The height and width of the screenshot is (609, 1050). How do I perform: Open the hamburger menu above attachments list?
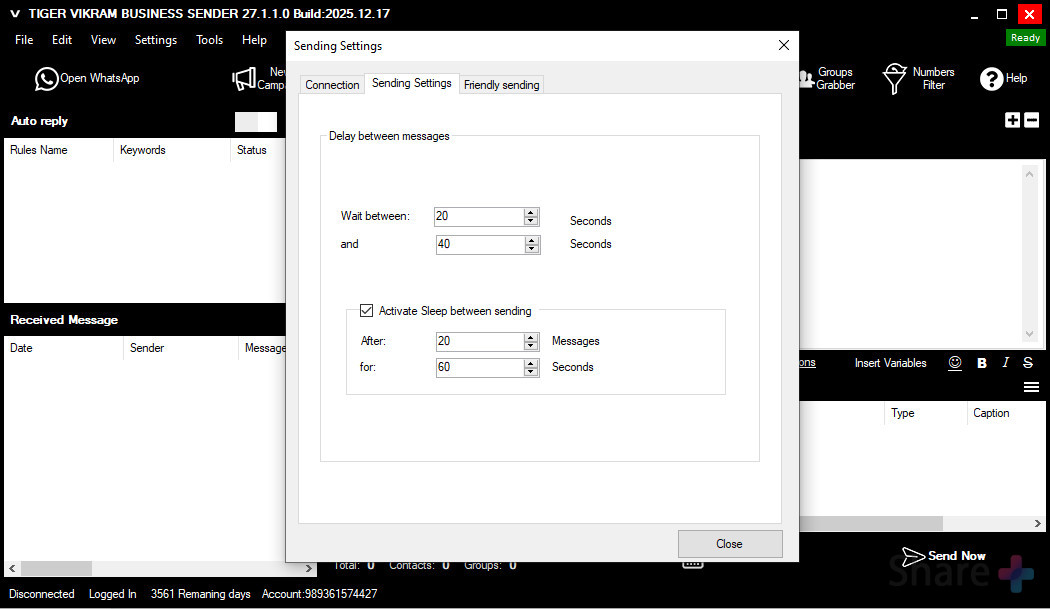(1031, 387)
